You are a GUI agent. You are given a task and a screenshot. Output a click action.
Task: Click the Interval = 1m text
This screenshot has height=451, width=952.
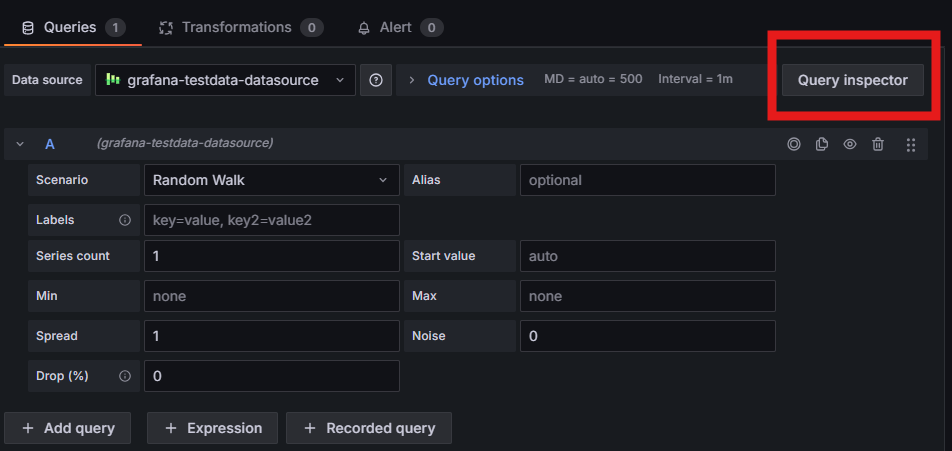tap(695, 79)
